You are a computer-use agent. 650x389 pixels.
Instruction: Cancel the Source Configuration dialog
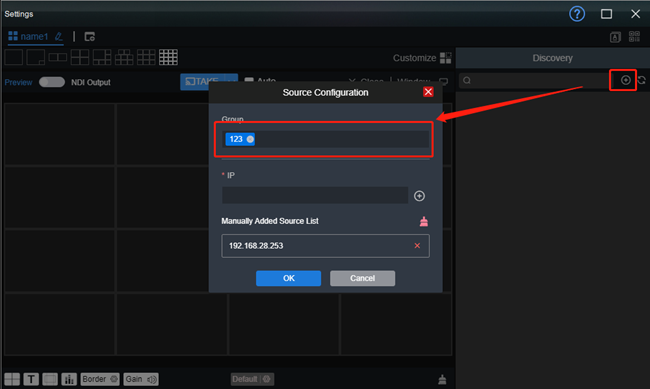click(362, 278)
